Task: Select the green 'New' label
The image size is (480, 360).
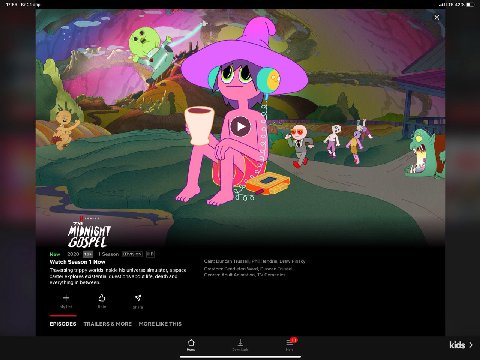Action: [x=55, y=254]
